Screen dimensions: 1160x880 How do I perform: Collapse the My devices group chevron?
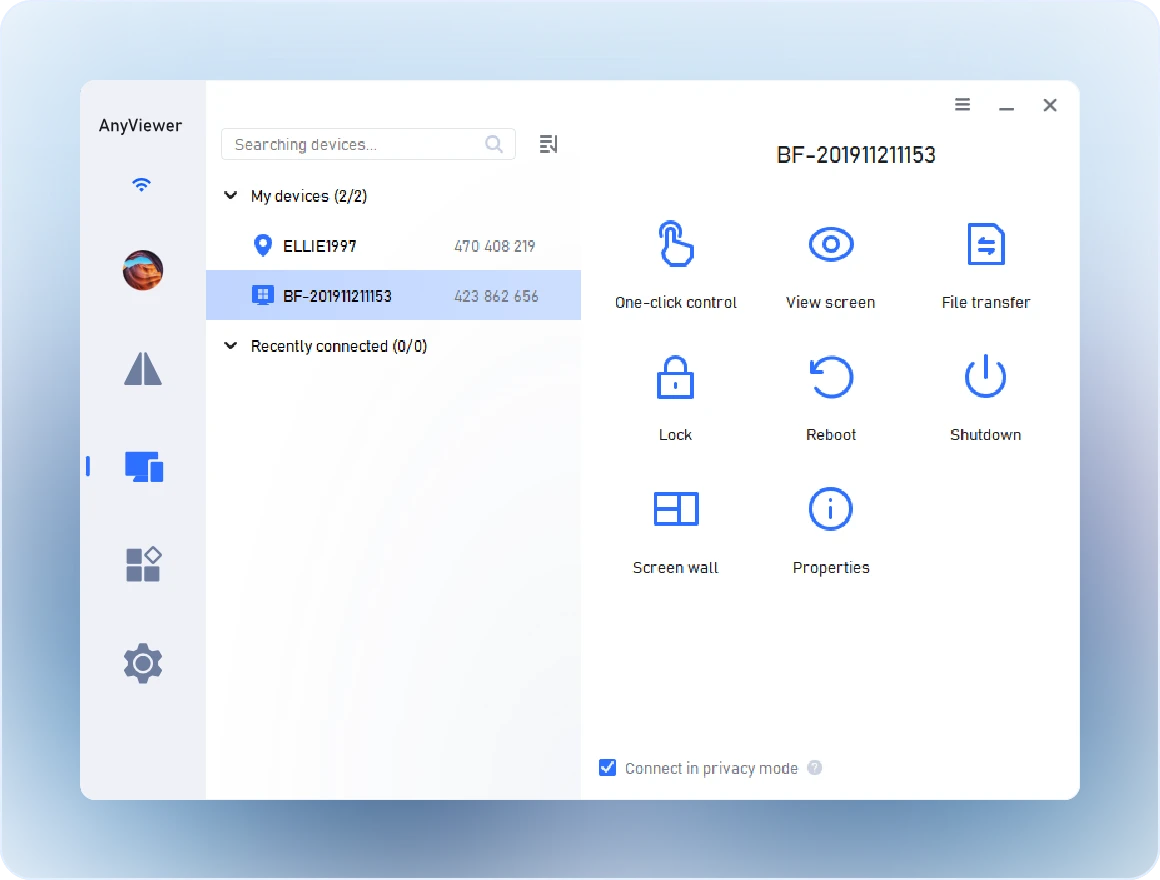click(231, 195)
